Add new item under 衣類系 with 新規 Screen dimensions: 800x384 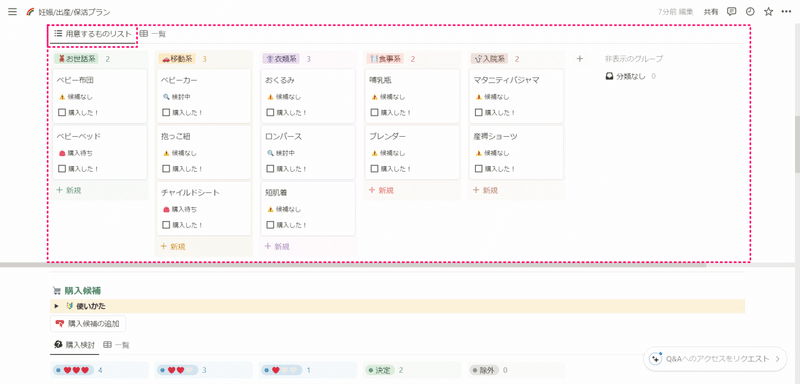point(277,246)
